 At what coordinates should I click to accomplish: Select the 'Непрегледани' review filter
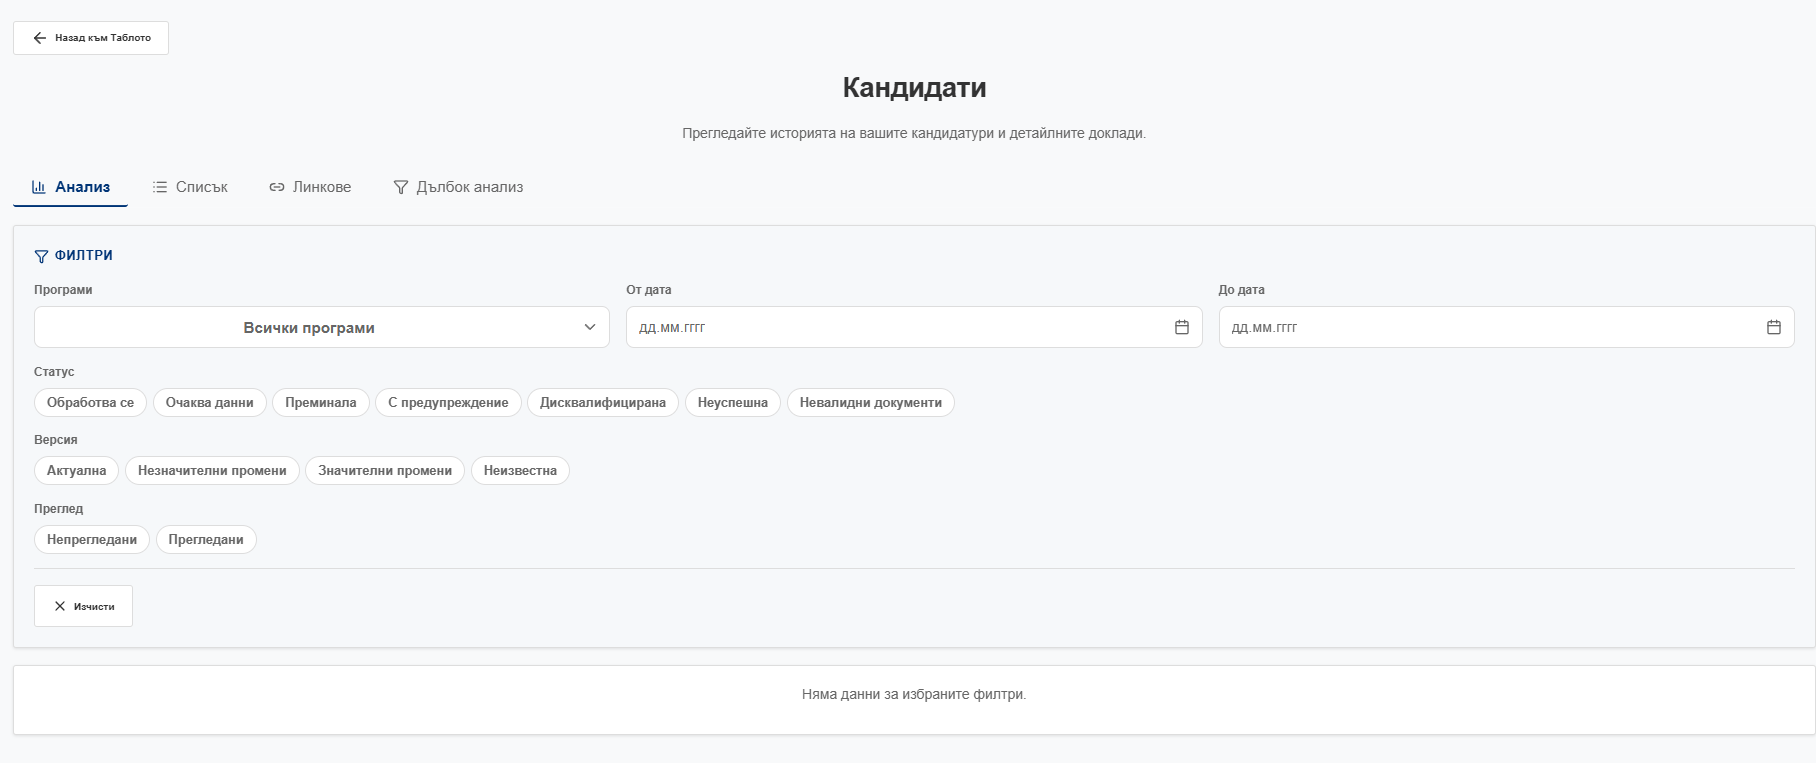[x=92, y=540]
